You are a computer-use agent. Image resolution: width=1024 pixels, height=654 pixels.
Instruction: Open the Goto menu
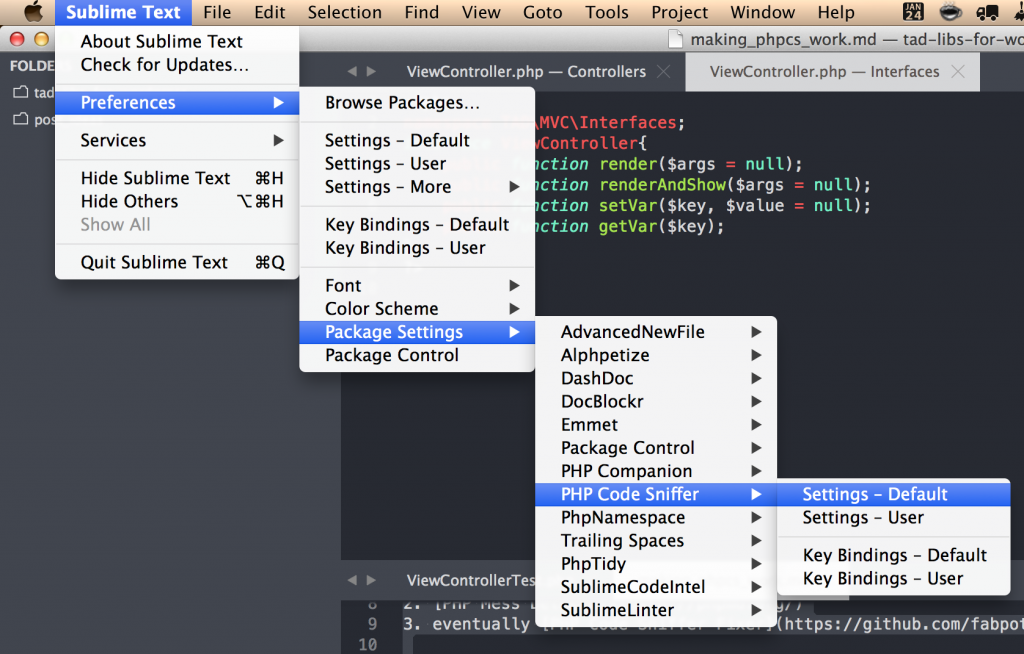542,12
